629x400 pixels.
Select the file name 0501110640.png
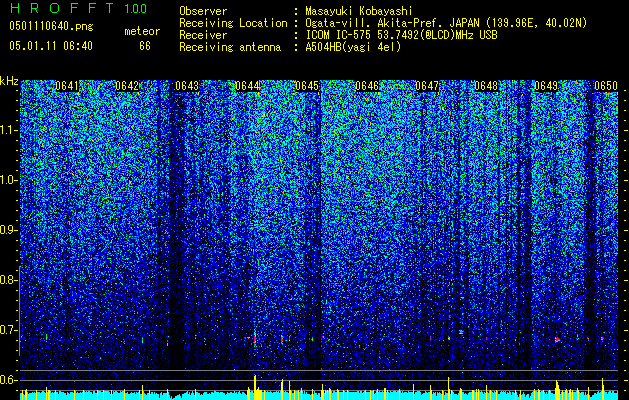[51, 26]
